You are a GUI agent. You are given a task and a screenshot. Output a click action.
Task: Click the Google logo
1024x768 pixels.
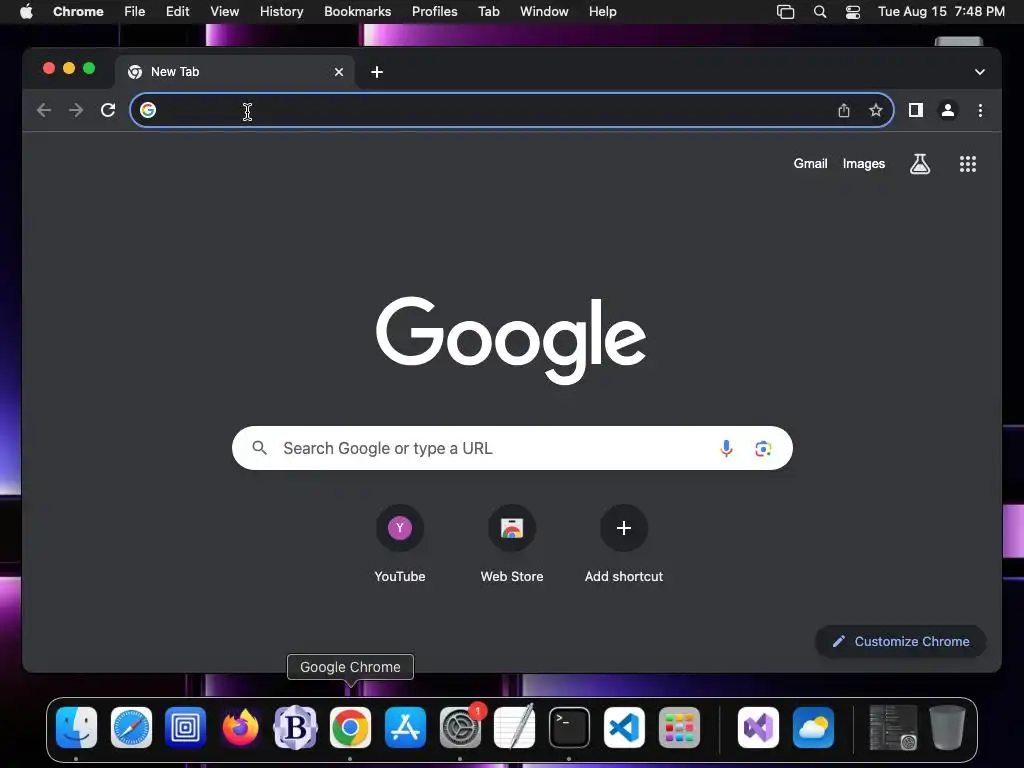coord(511,340)
